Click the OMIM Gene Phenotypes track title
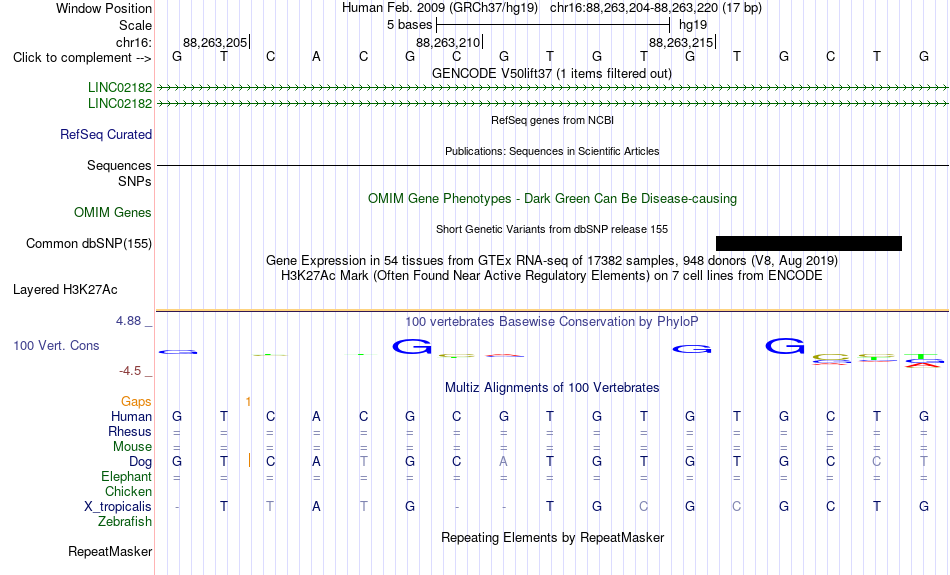The height and width of the screenshot is (575, 950). 553,199
